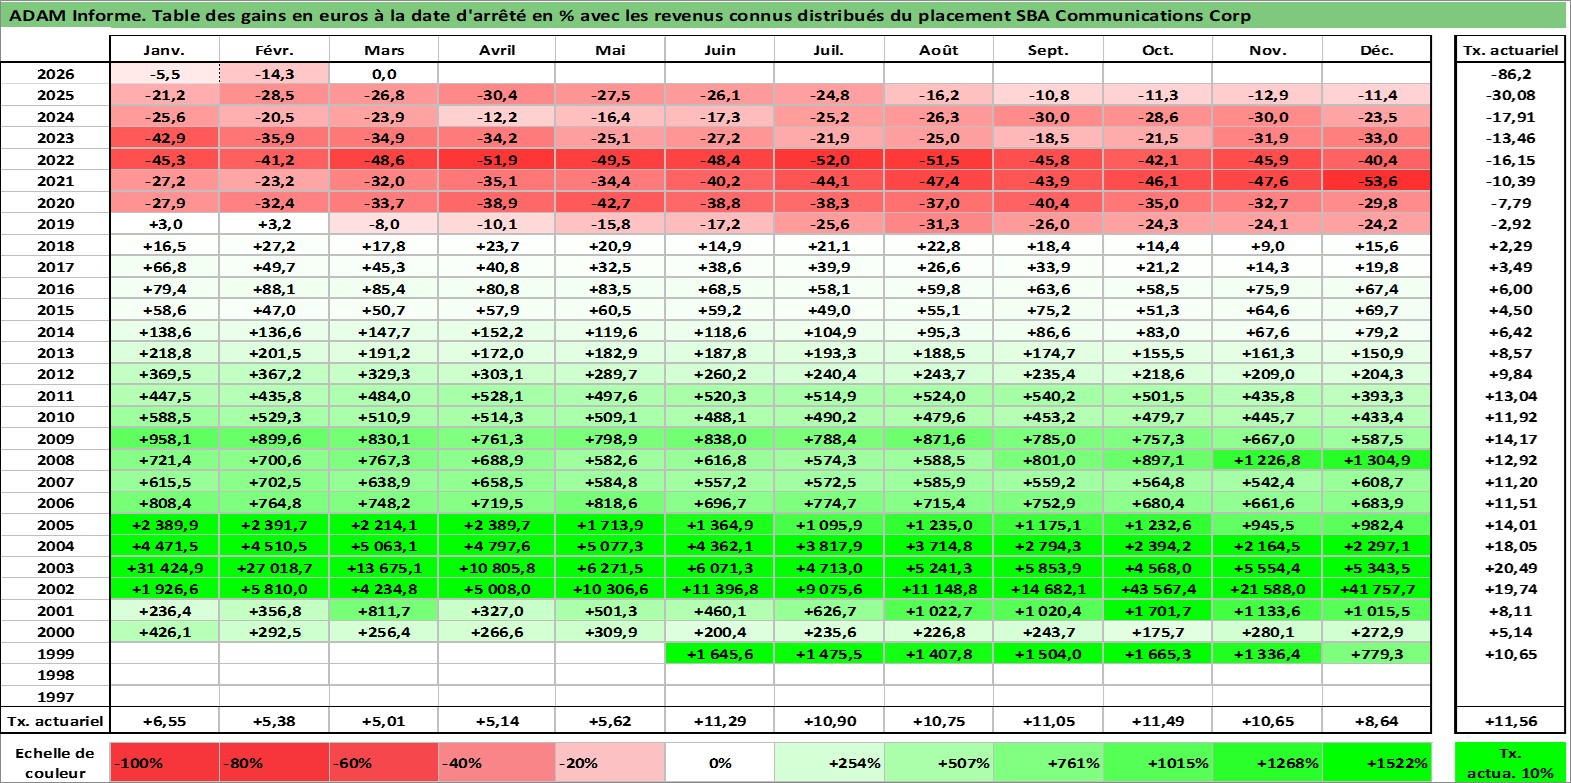Select the +254% legend swatch
The height and width of the screenshot is (783, 1571).
pyautogui.click(x=829, y=762)
